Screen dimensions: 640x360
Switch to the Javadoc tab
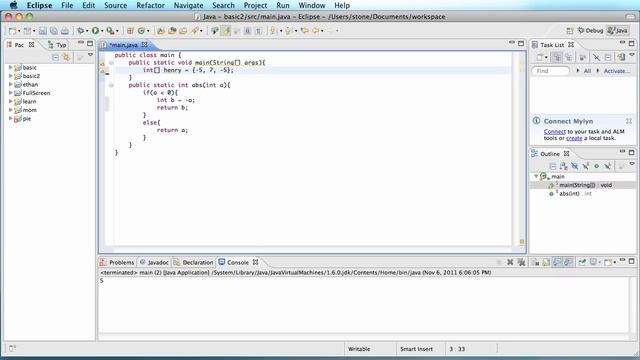[154, 262]
